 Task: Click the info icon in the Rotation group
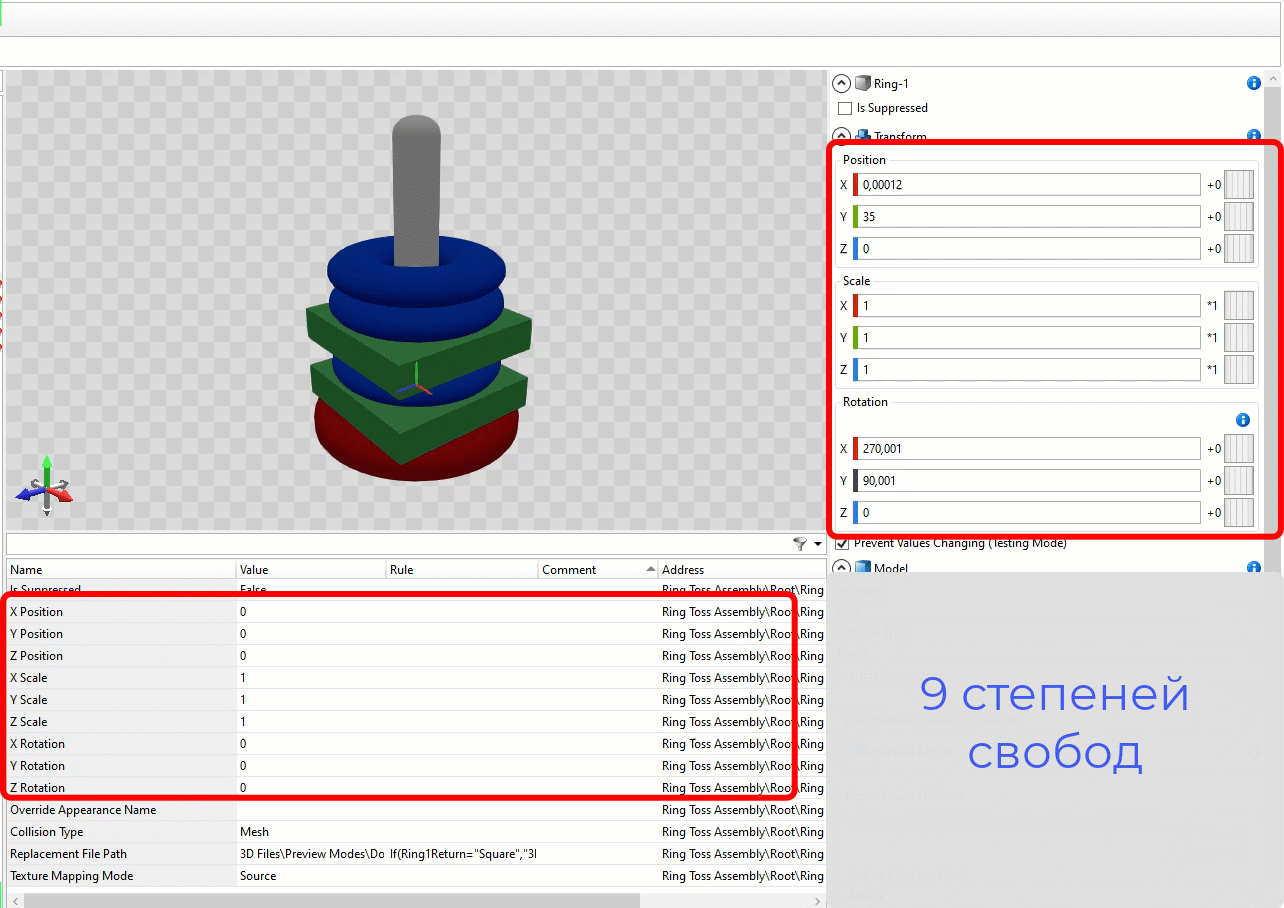1243,420
